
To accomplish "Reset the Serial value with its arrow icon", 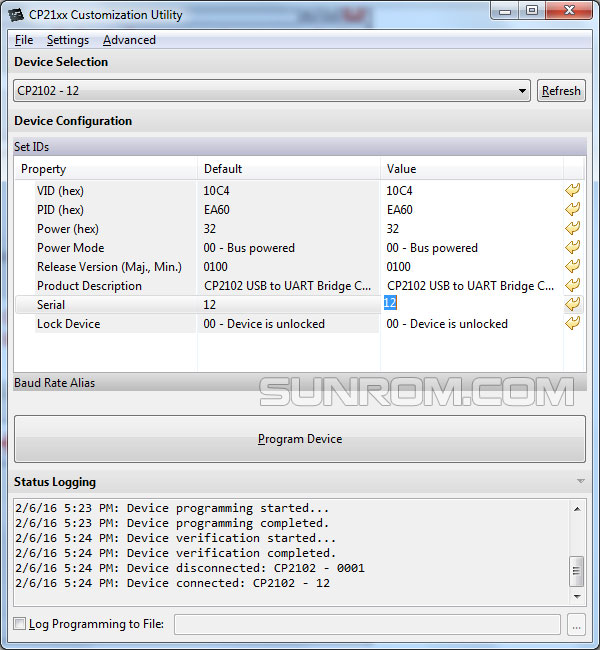I will pyautogui.click(x=573, y=305).
